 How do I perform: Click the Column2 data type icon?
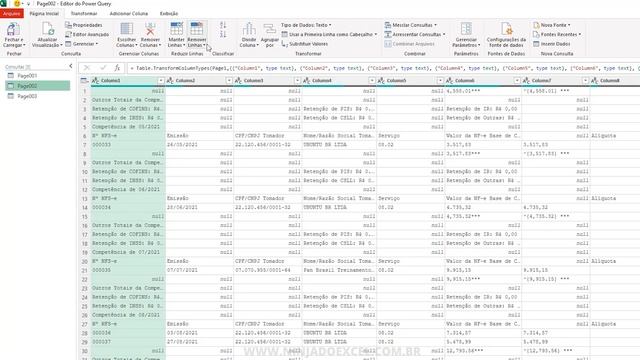pyautogui.click(x=171, y=81)
